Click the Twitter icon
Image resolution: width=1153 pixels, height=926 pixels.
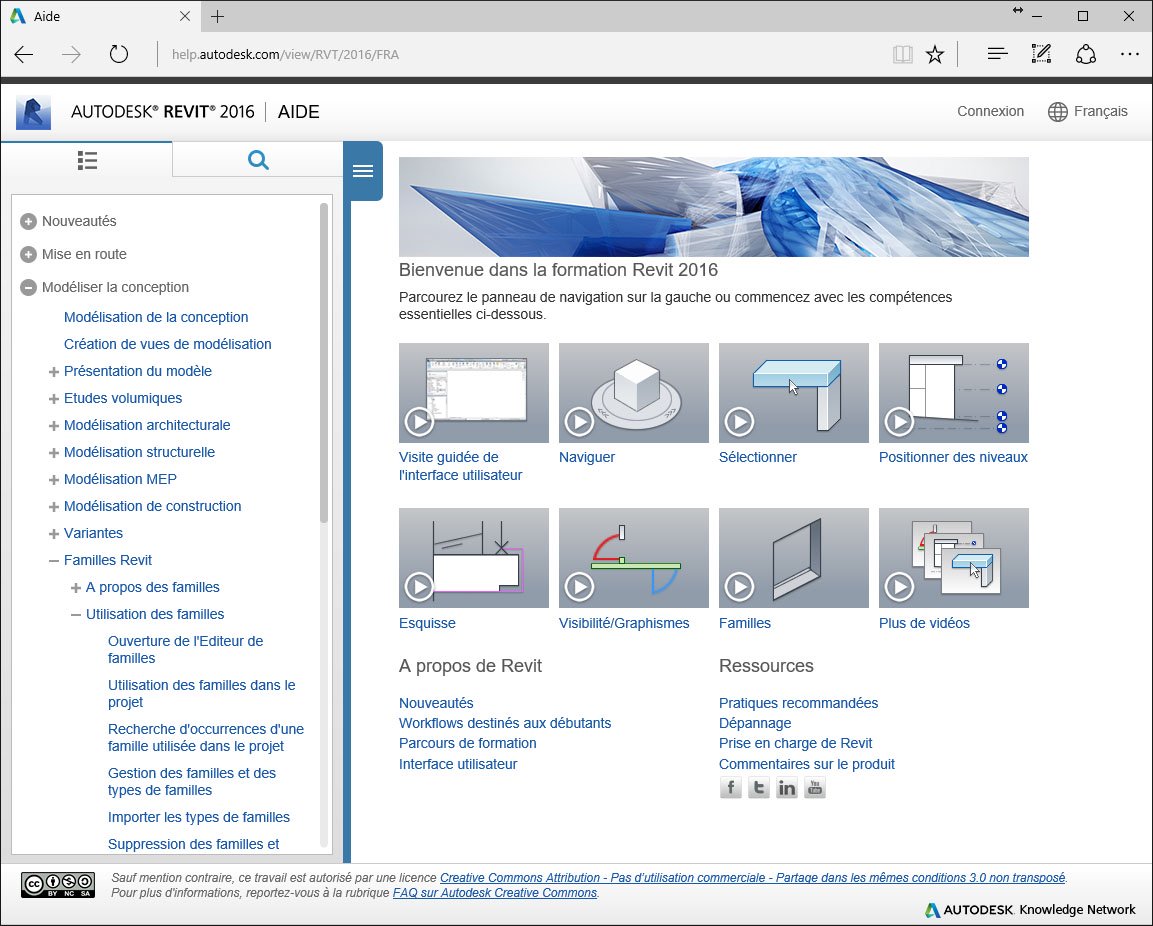(x=758, y=788)
